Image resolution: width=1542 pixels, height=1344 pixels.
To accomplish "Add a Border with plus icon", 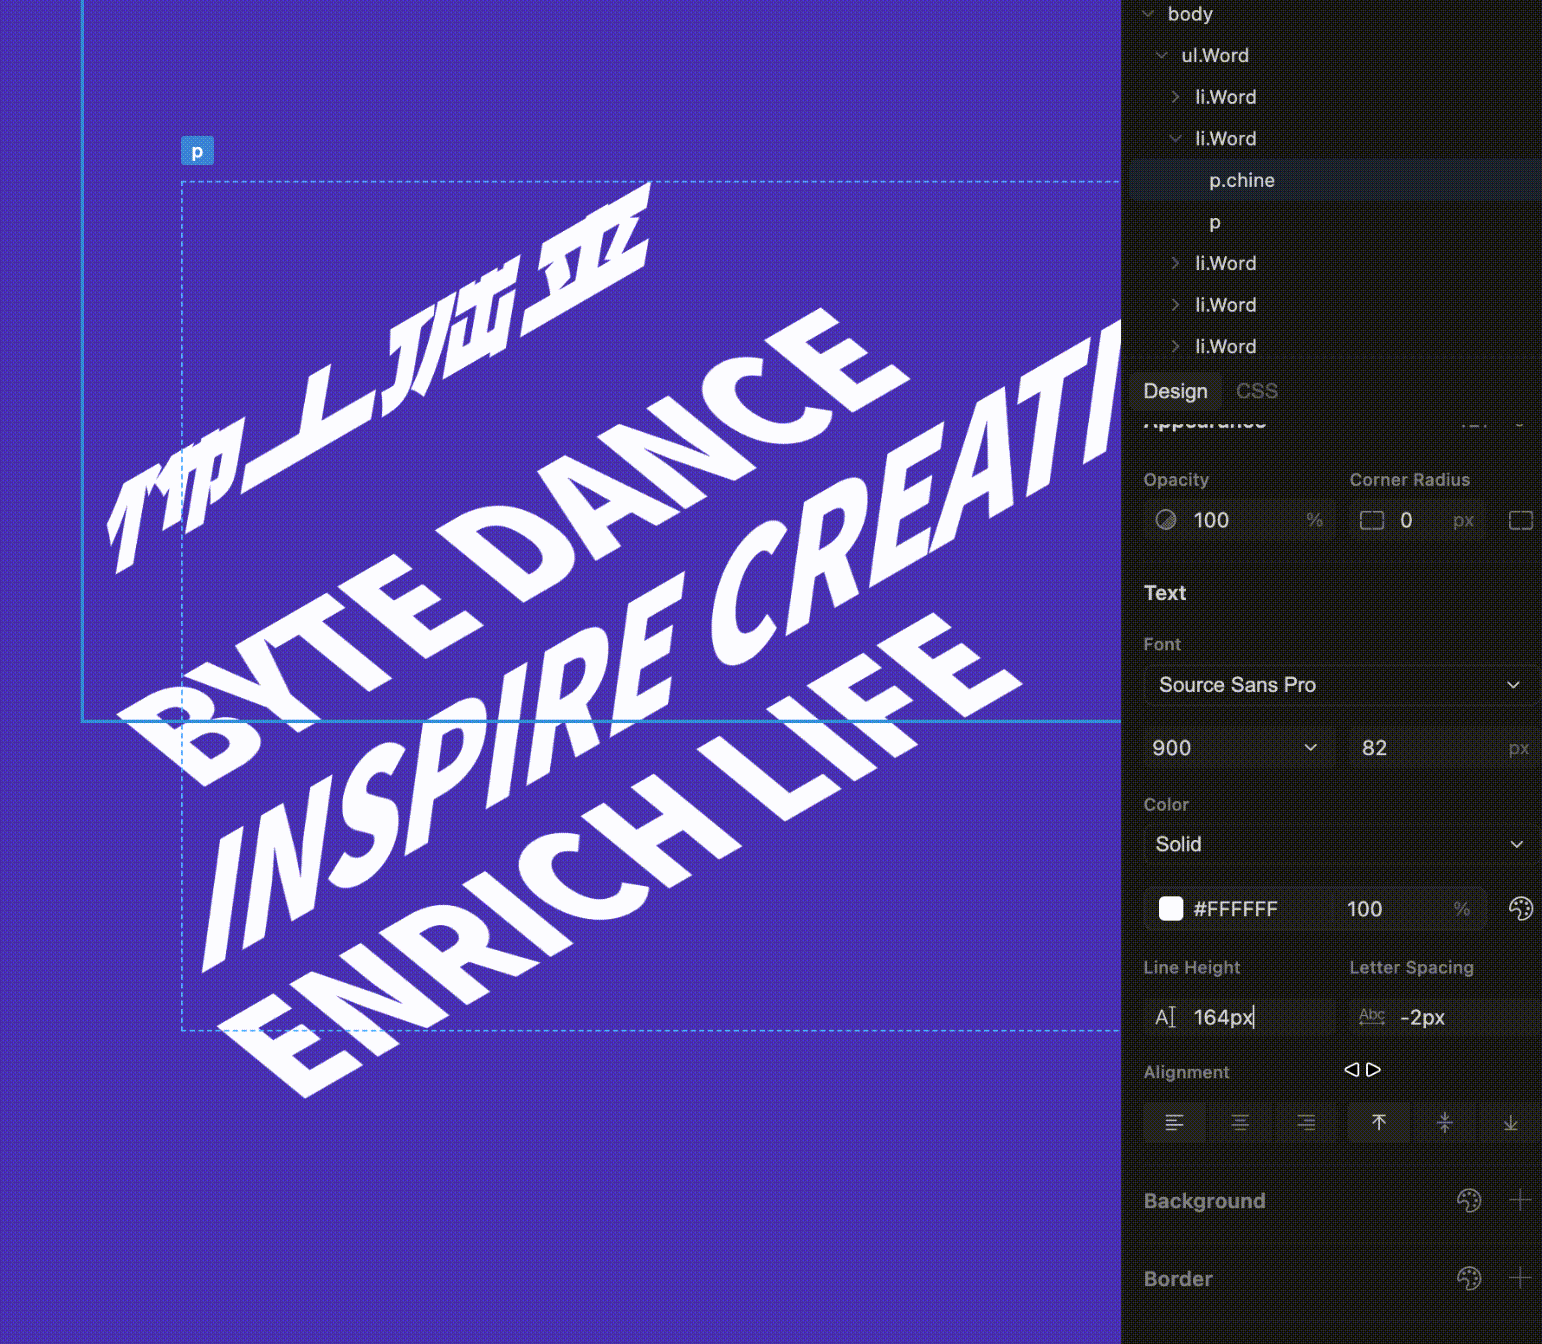I will point(1520,1278).
